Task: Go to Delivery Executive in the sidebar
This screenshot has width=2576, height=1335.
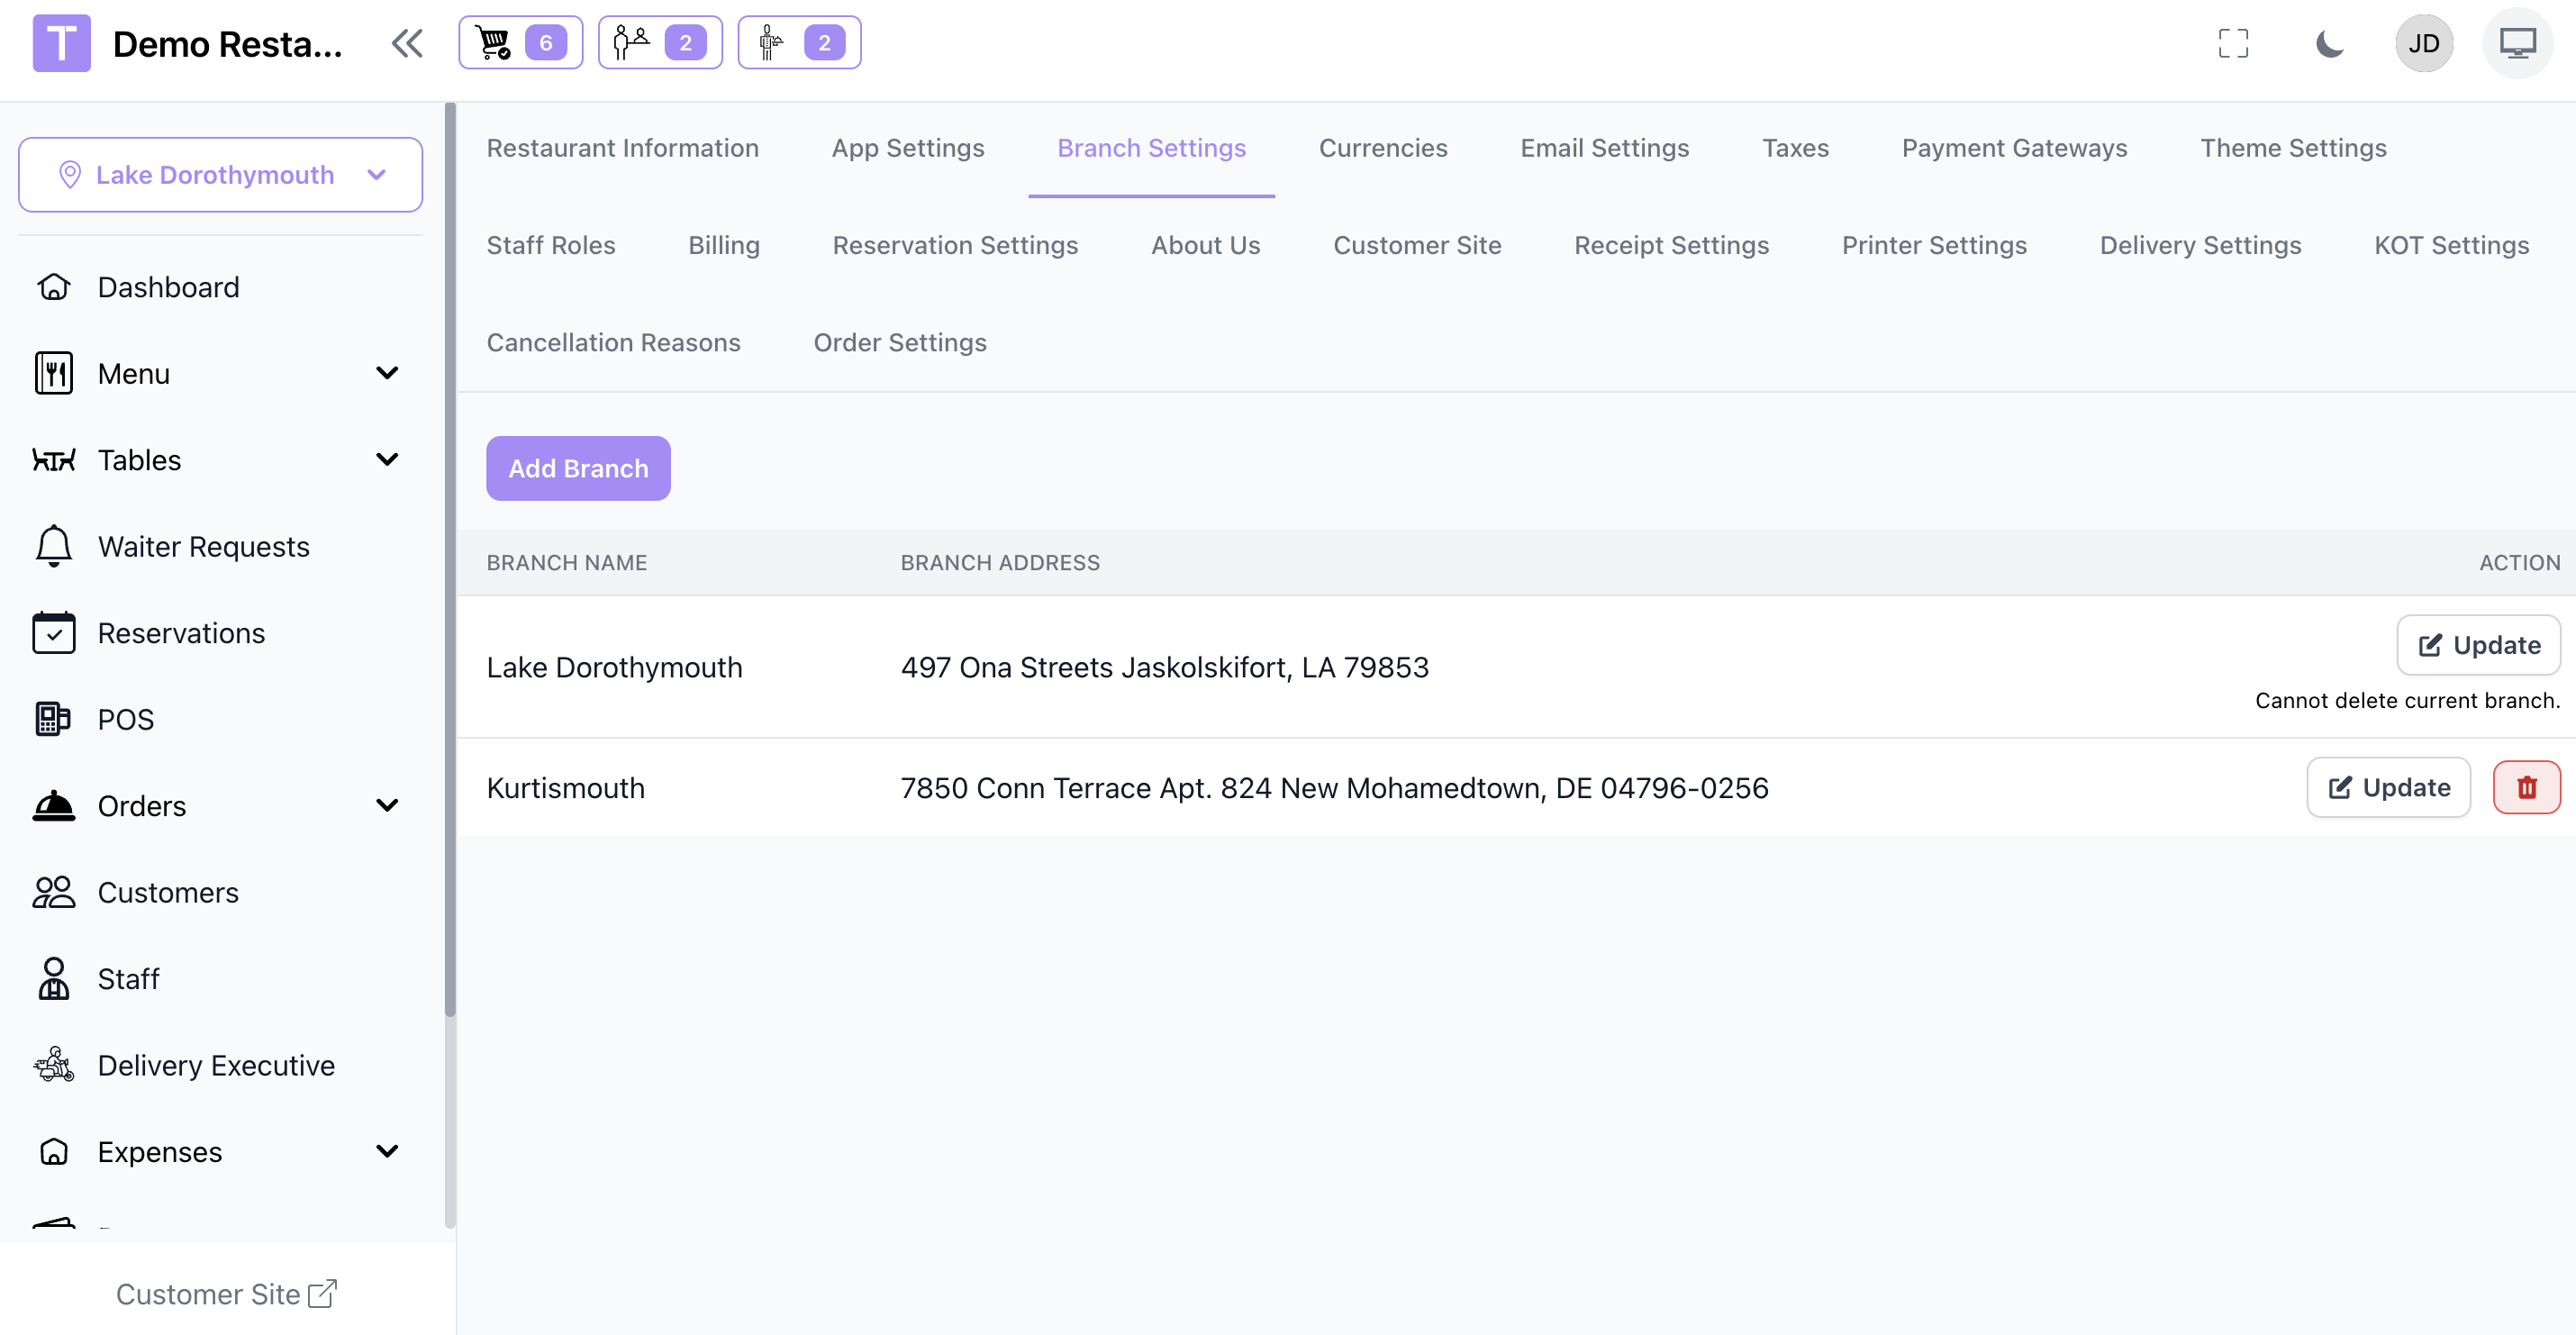Action: click(216, 1065)
